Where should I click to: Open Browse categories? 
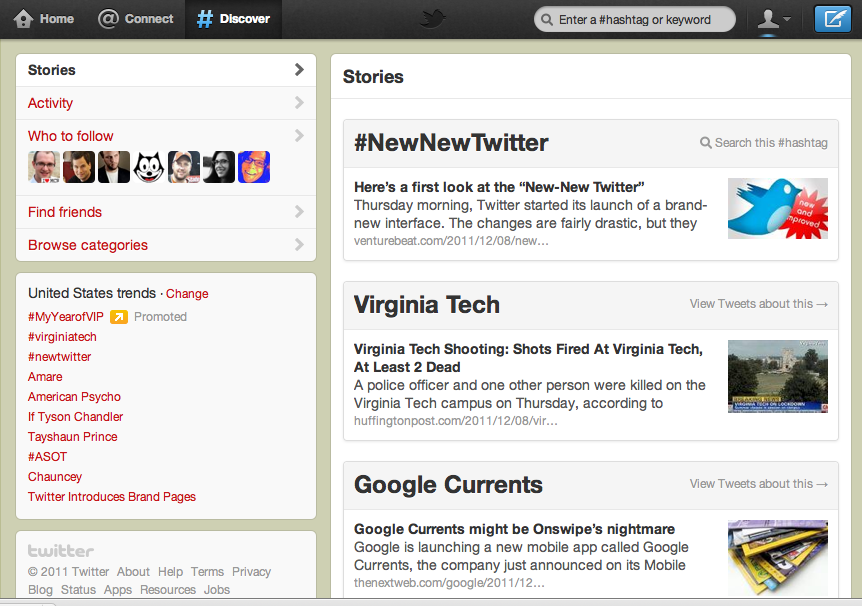[x=166, y=245]
